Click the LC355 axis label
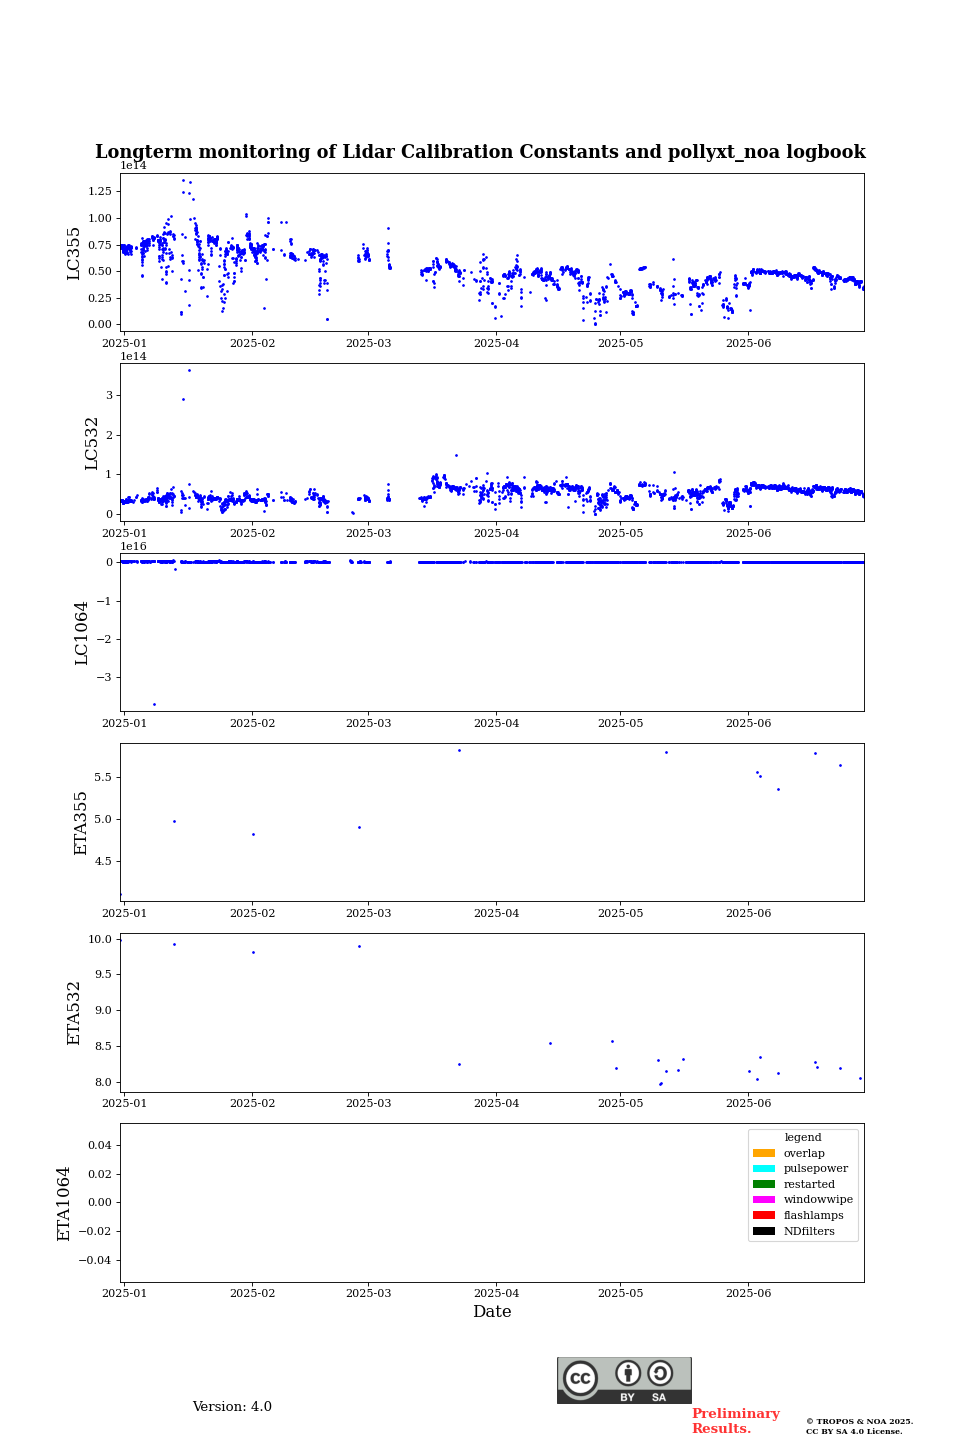This screenshot has width=960, height=1440. point(74,253)
